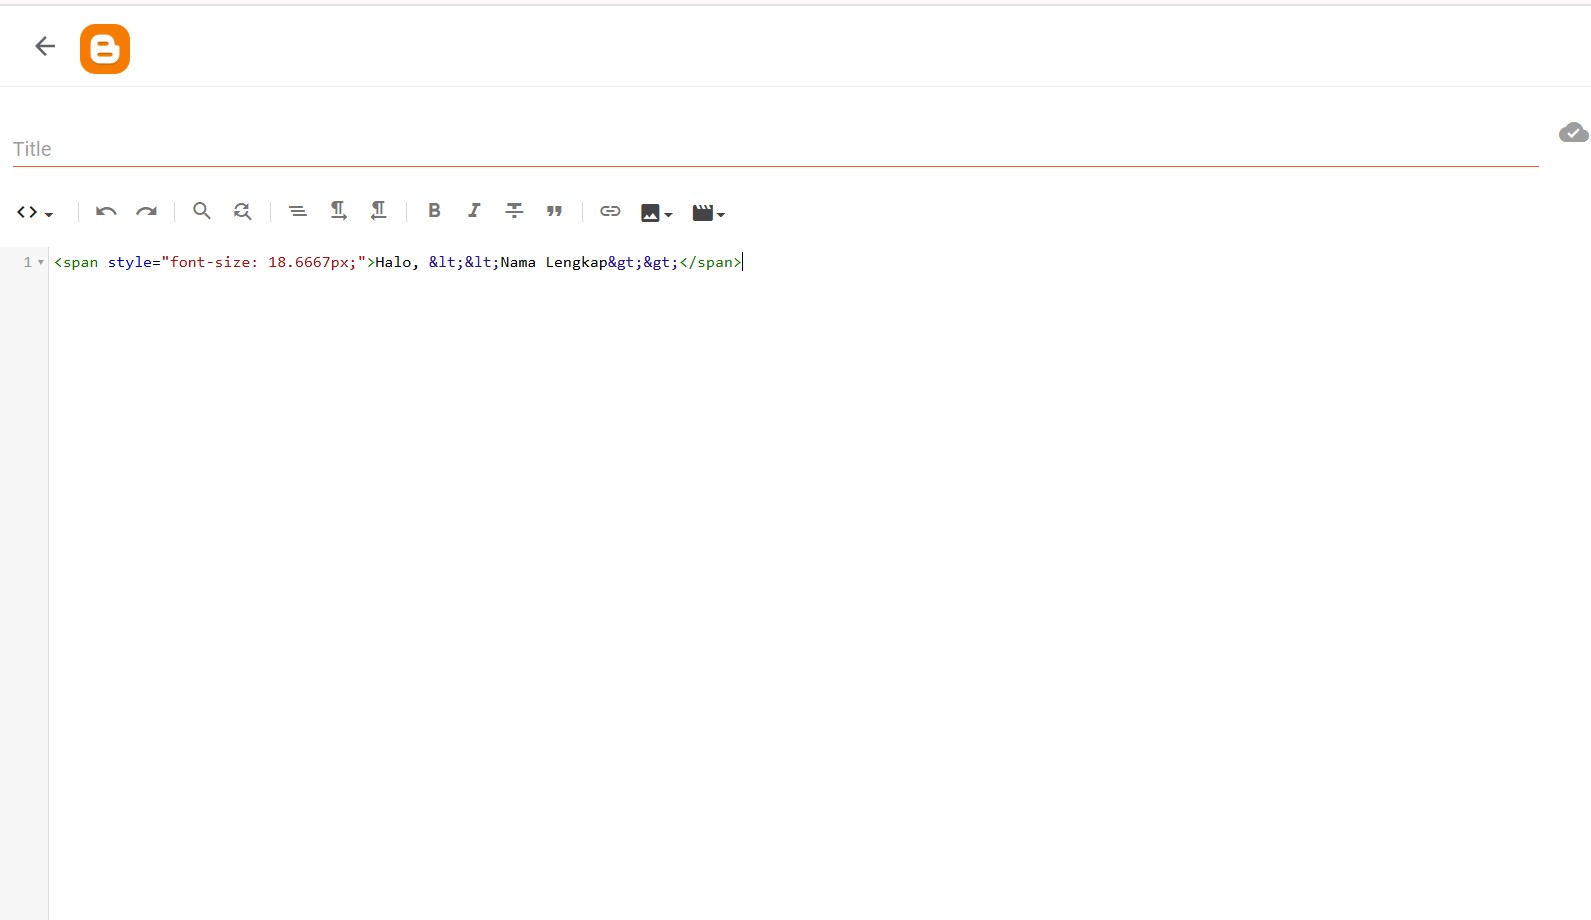The width and height of the screenshot is (1591, 920).
Task: Click the line number 1 gutter
Action: click(27, 262)
